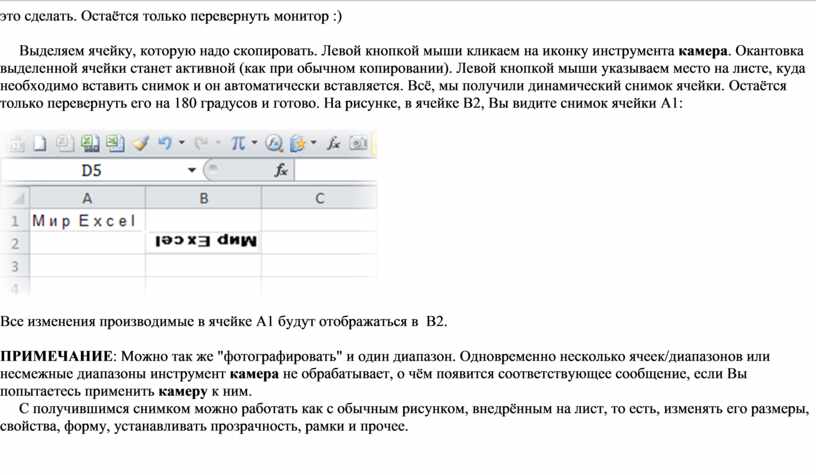This screenshot has height=475, width=816.
Task: Click the Select All corner triangle
Action: coord(18,198)
